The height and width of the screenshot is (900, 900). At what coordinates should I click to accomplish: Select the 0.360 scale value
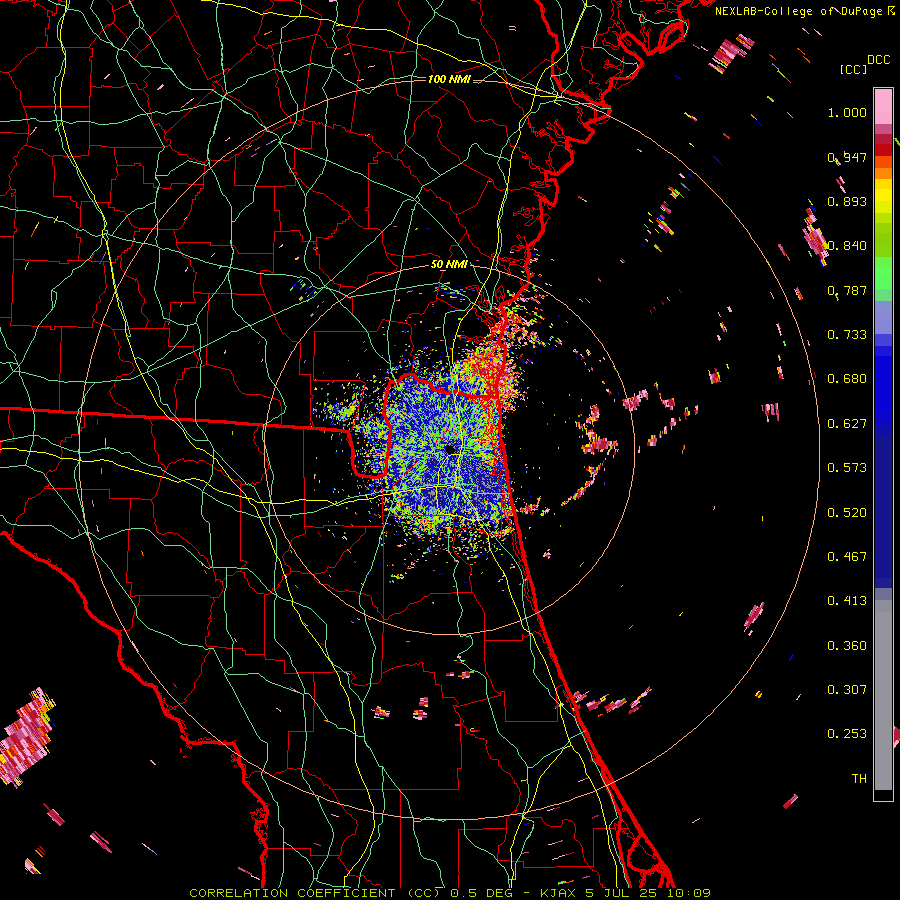click(x=847, y=646)
